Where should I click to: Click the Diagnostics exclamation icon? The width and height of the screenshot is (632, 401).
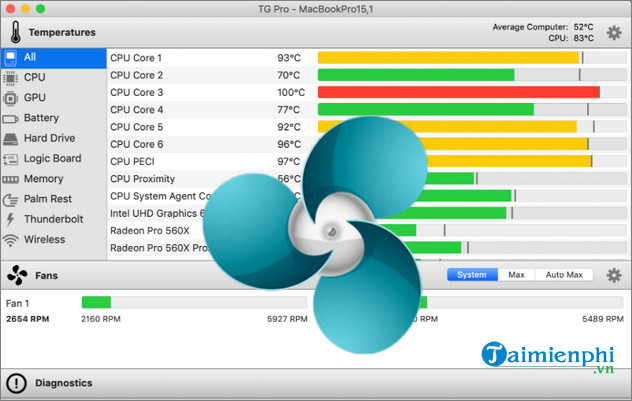click(16, 382)
